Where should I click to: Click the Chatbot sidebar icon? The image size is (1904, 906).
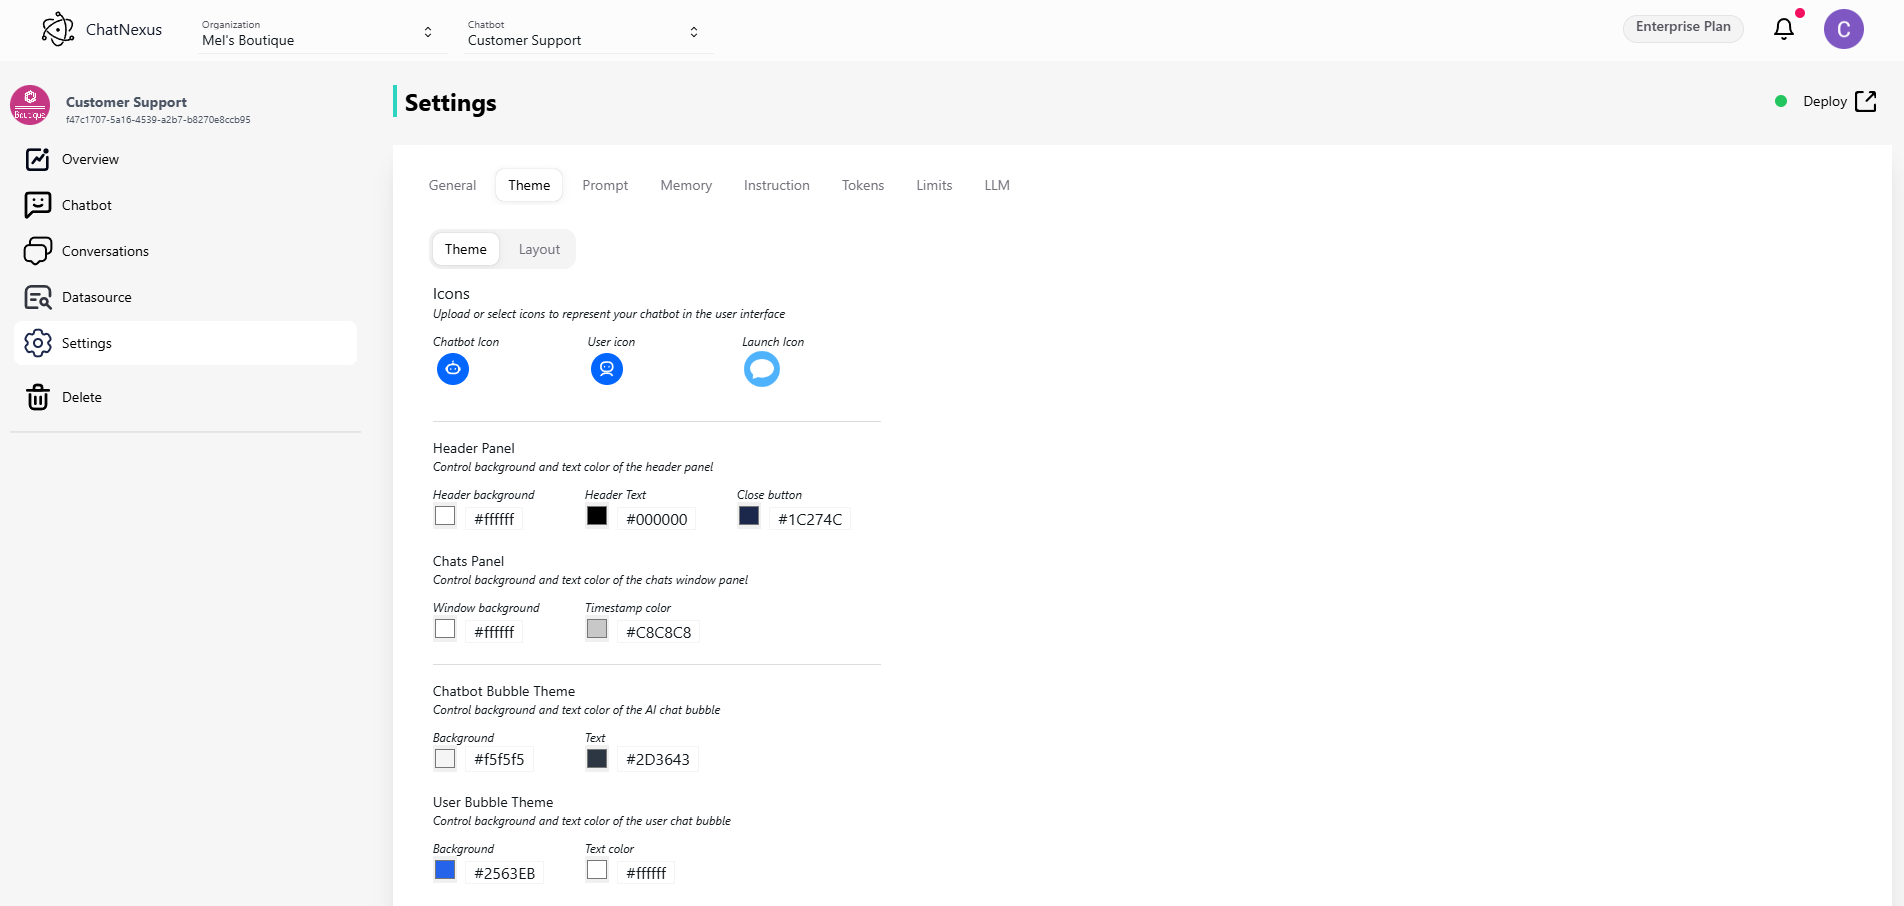pos(38,205)
